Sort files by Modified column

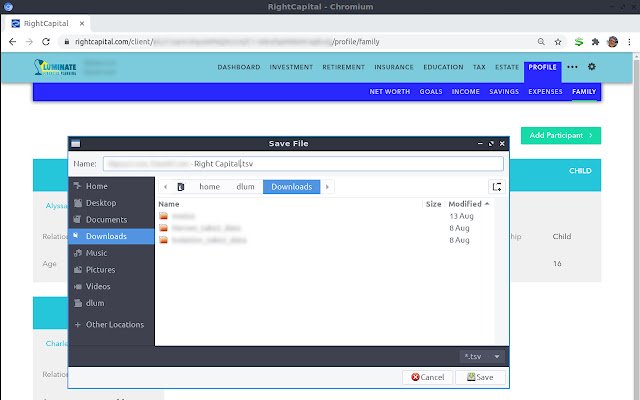469,204
